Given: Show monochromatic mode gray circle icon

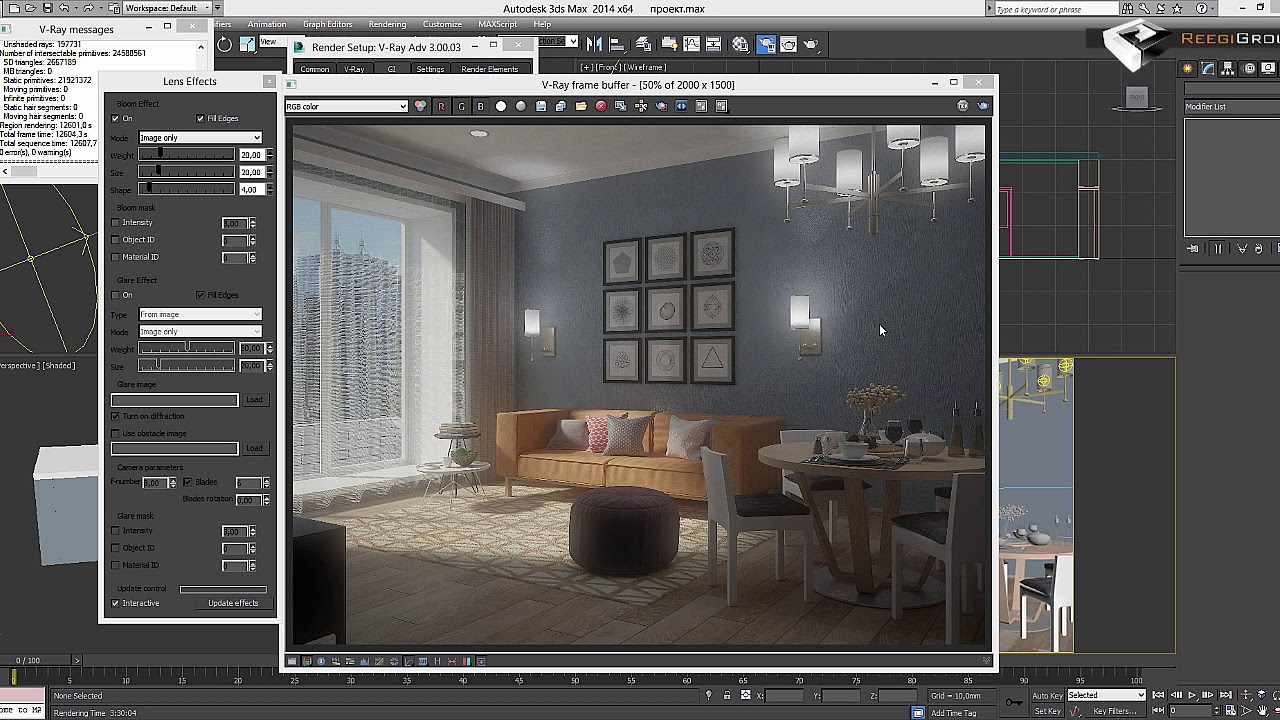Looking at the screenshot, I should pyautogui.click(x=521, y=106).
